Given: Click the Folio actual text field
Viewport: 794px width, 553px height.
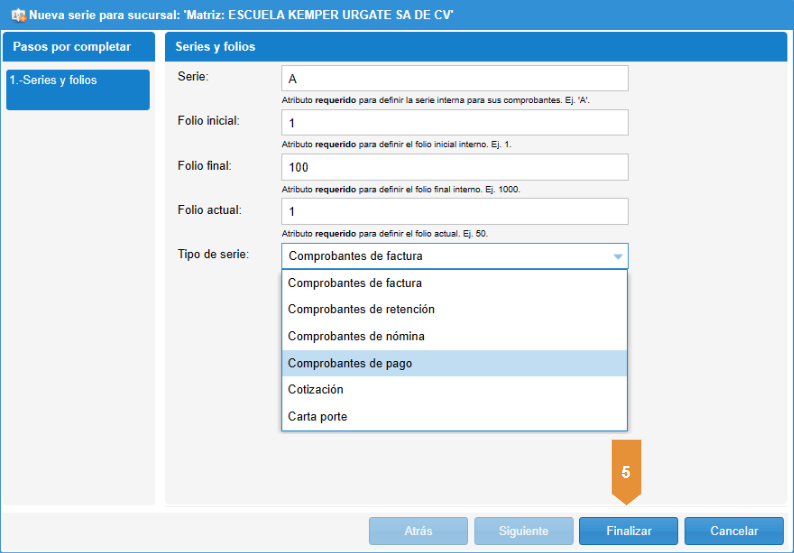Looking at the screenshot, I should click(x=454, y=211).
